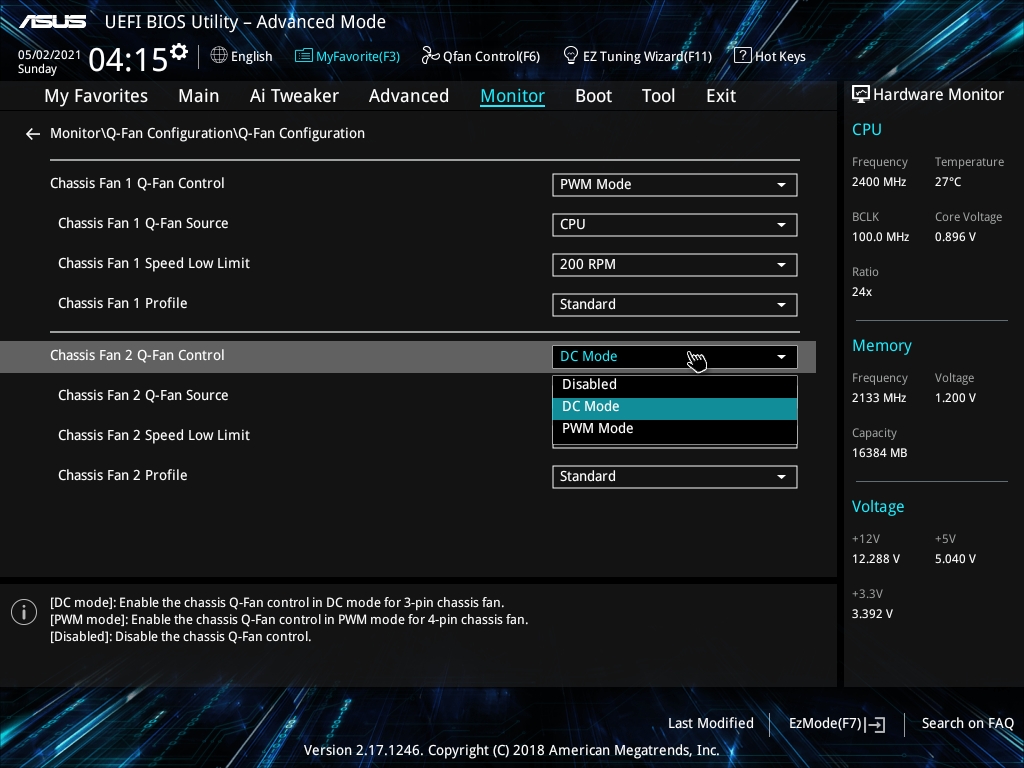Image resolution: width=1024 pixels, height=768 pixels.
Task: Go to the Boot tab
Action: click(594, 96)
